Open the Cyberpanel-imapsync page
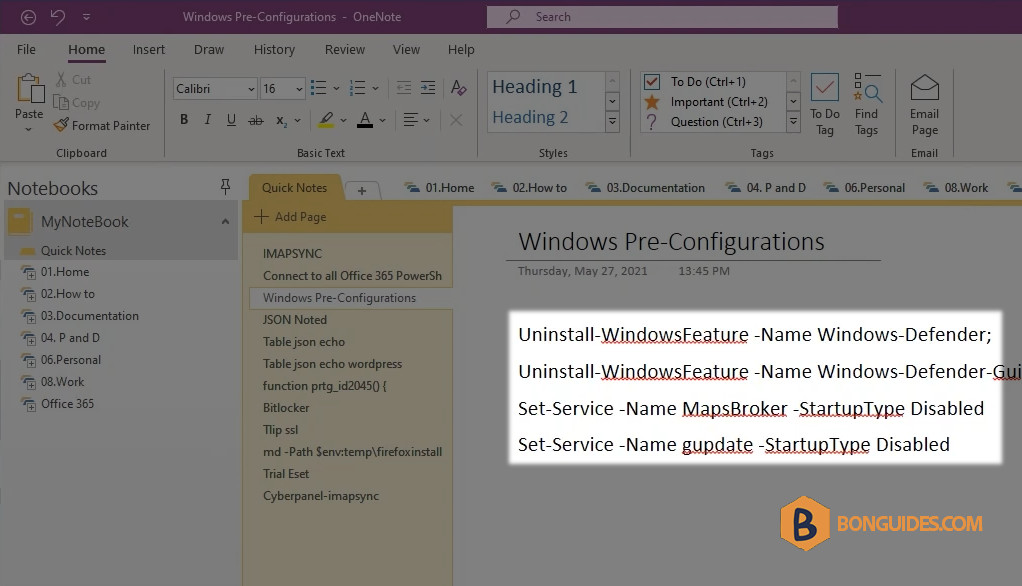Image resolution: width=1022 pixels, height=586 pixels. click(321, 496)
